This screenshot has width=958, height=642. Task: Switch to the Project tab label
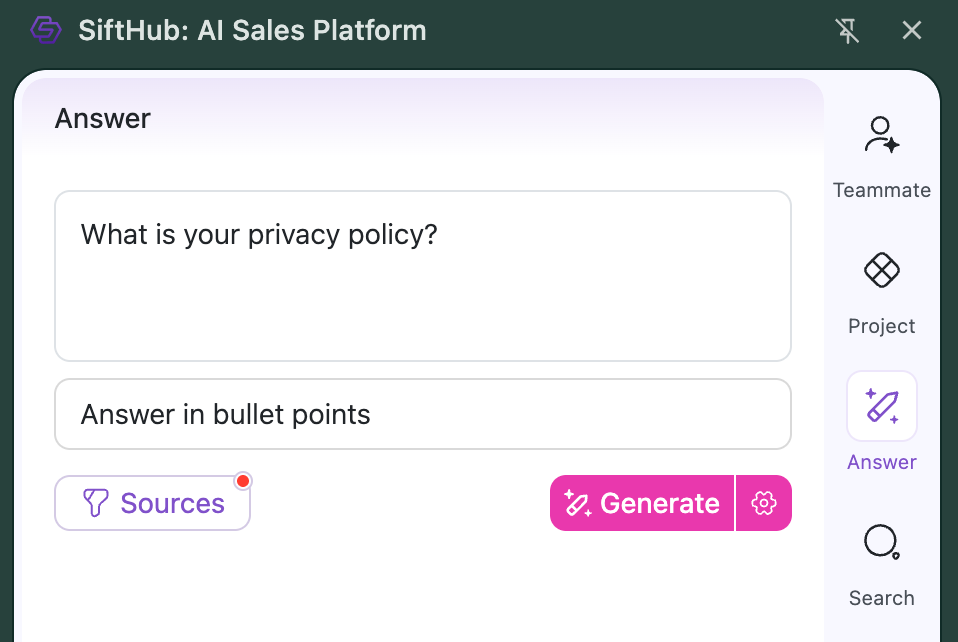tap(881, 326)
